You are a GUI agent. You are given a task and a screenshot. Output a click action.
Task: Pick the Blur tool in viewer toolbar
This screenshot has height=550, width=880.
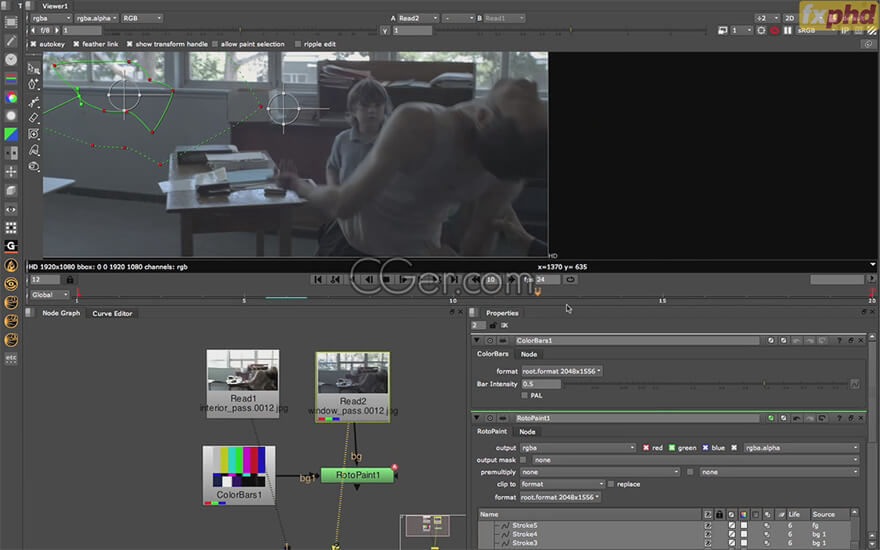[x=34, y=150]
